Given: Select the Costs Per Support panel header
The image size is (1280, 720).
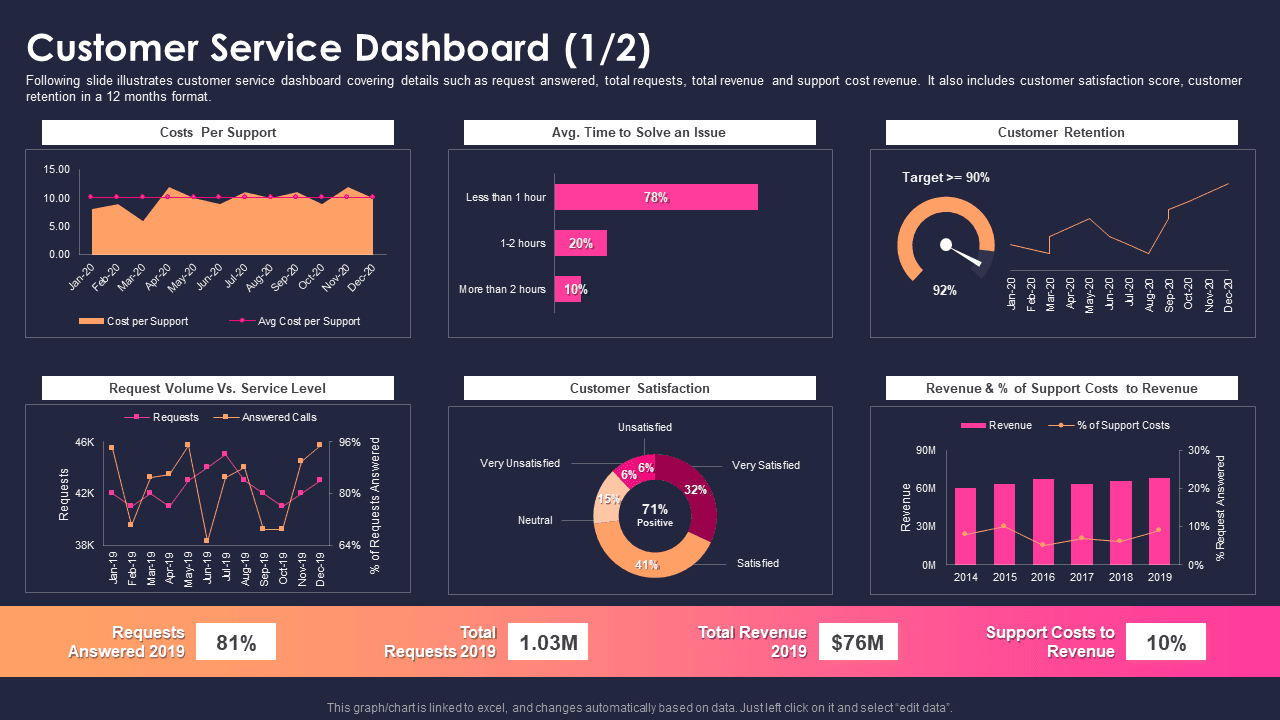Looking at the screenshot, I should point(218,132).
